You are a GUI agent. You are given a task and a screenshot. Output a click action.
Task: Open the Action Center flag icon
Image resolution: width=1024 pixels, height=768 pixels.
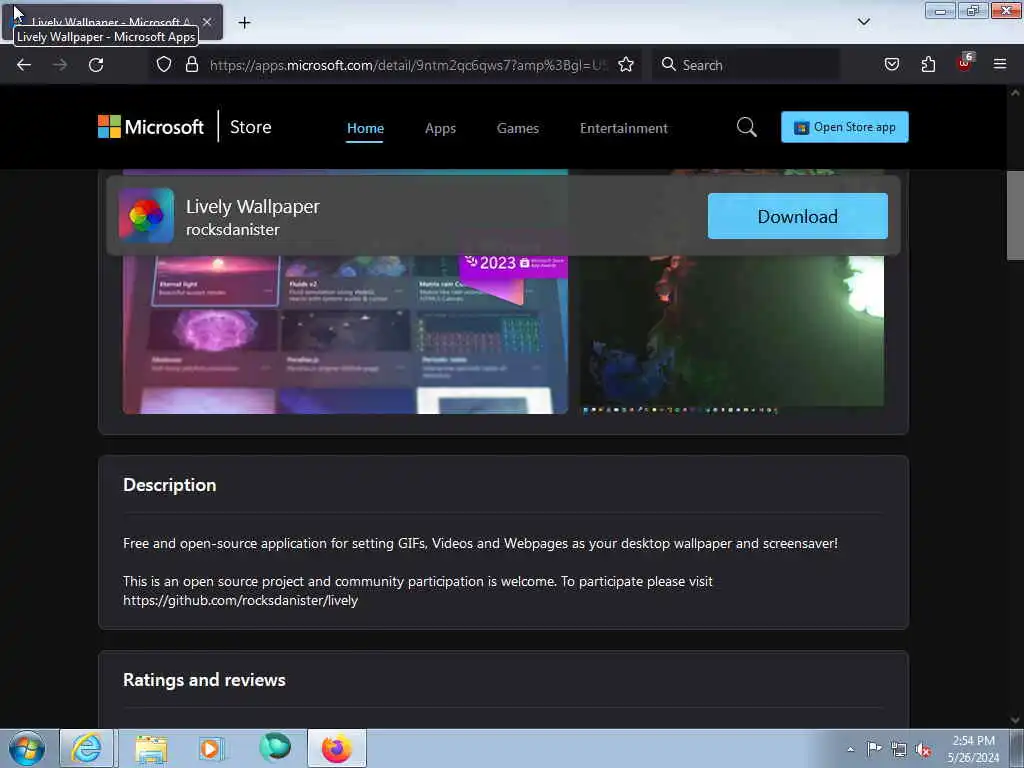[873, 749]
